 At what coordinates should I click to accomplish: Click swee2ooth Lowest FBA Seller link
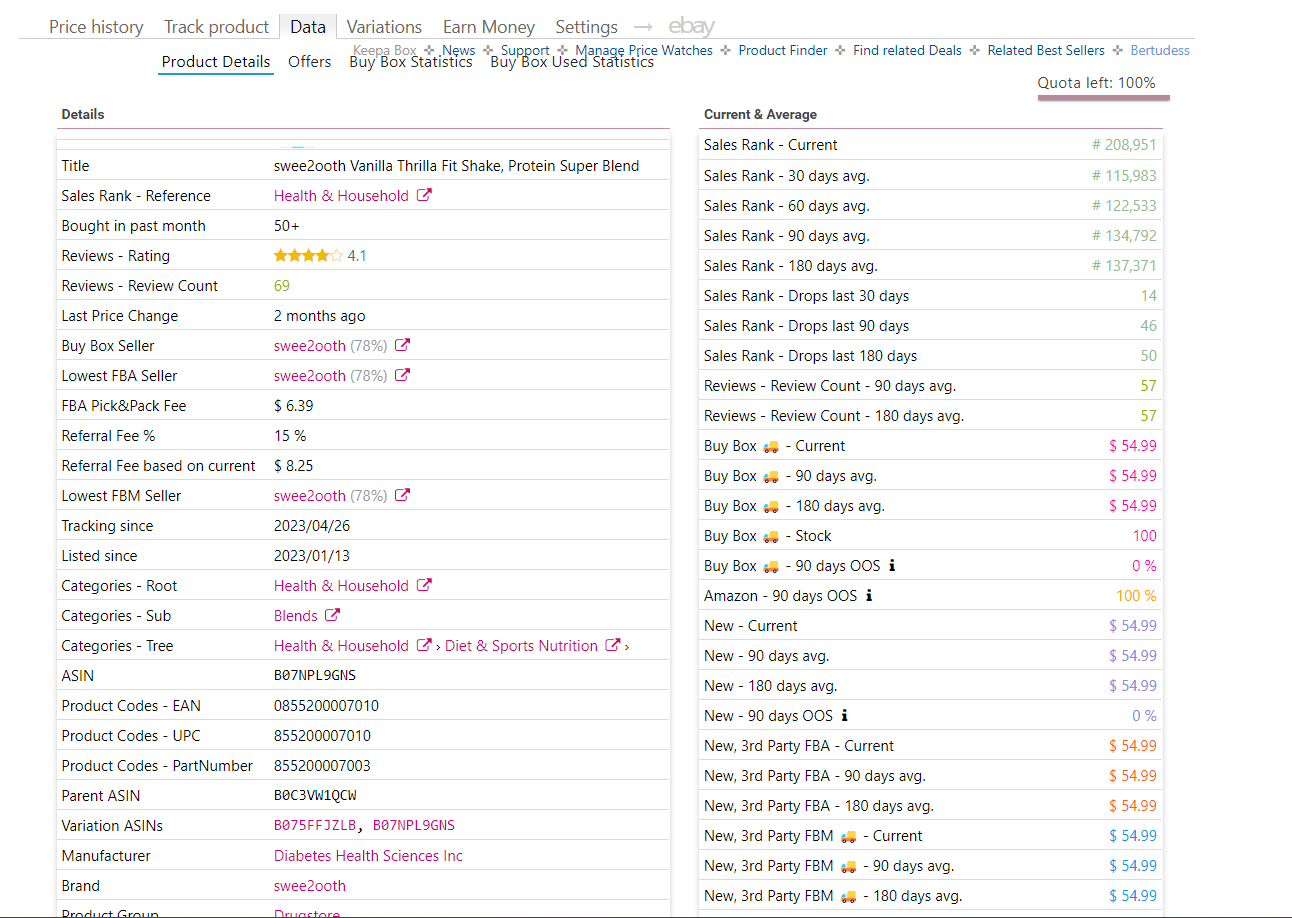pos(310,376)
